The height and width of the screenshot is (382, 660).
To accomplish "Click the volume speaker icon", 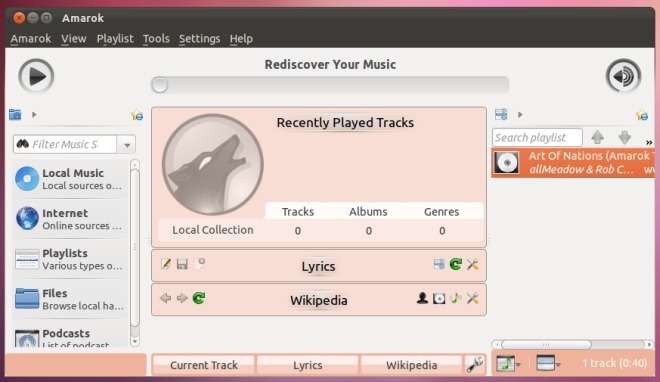I will click(x=623, y=76).
